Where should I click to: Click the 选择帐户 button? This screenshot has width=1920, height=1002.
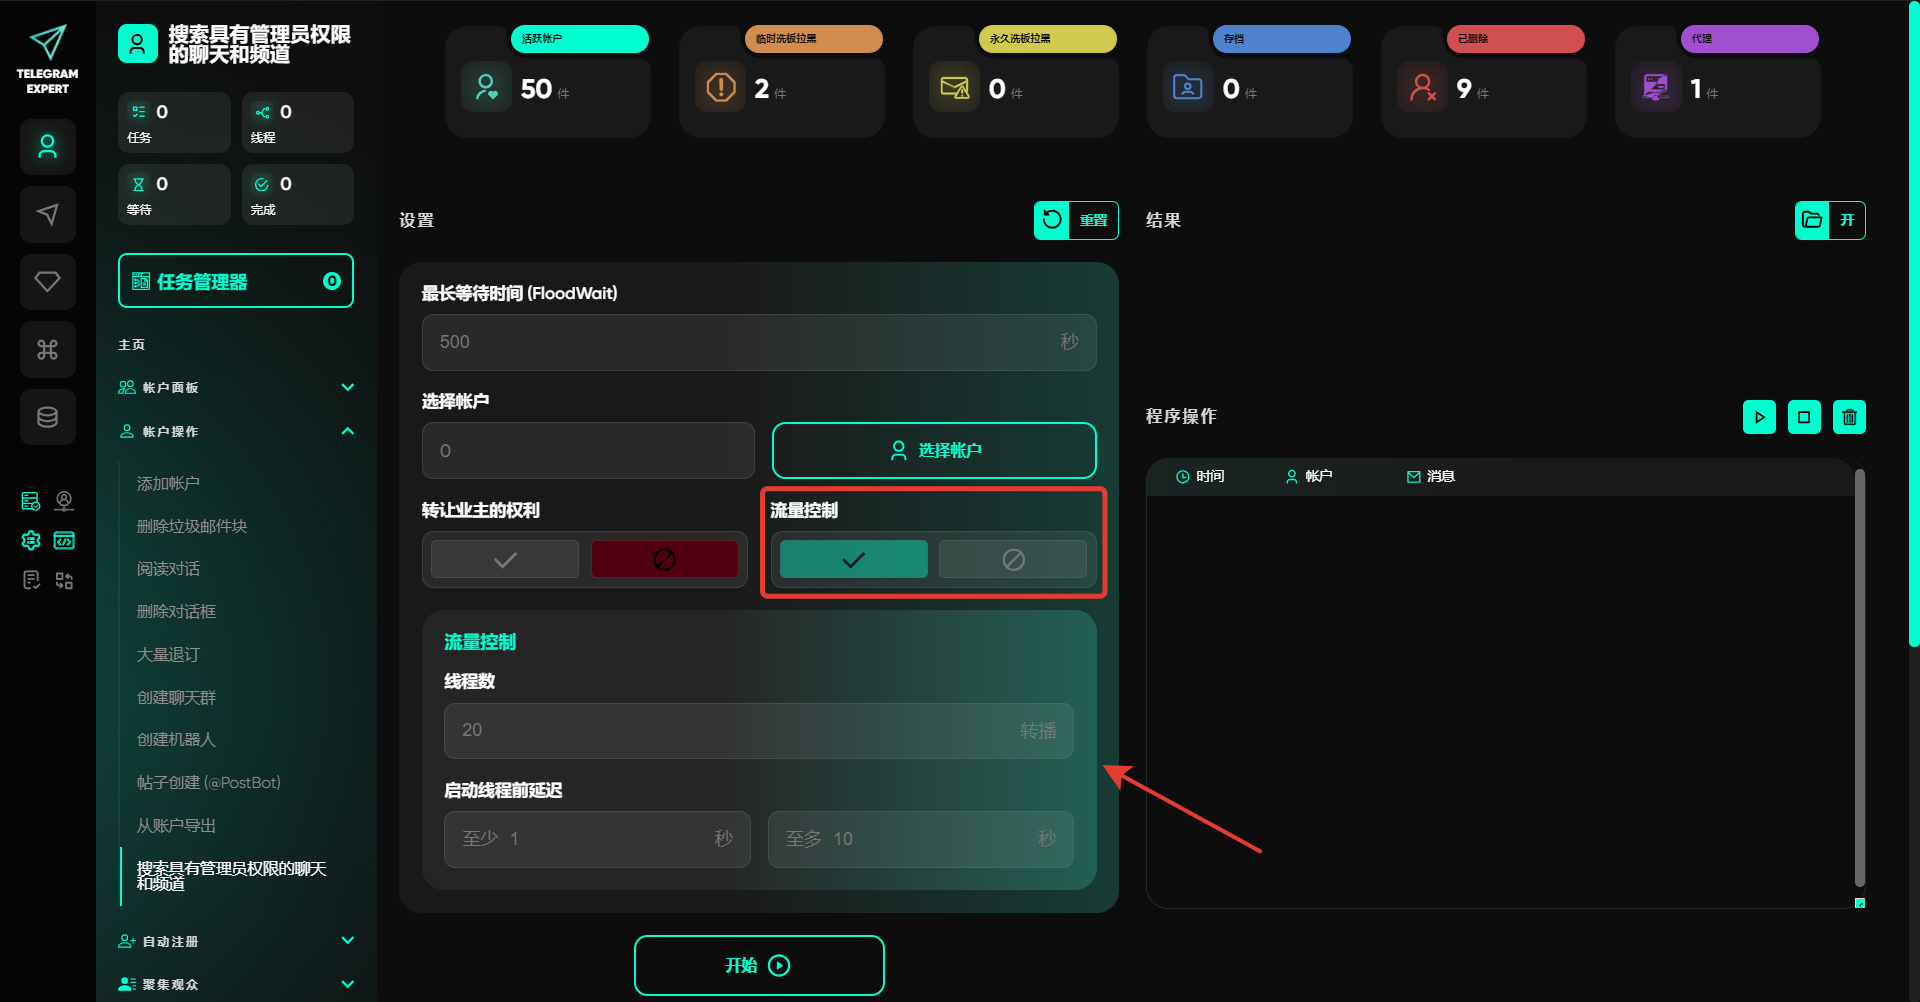click(933, 450)
